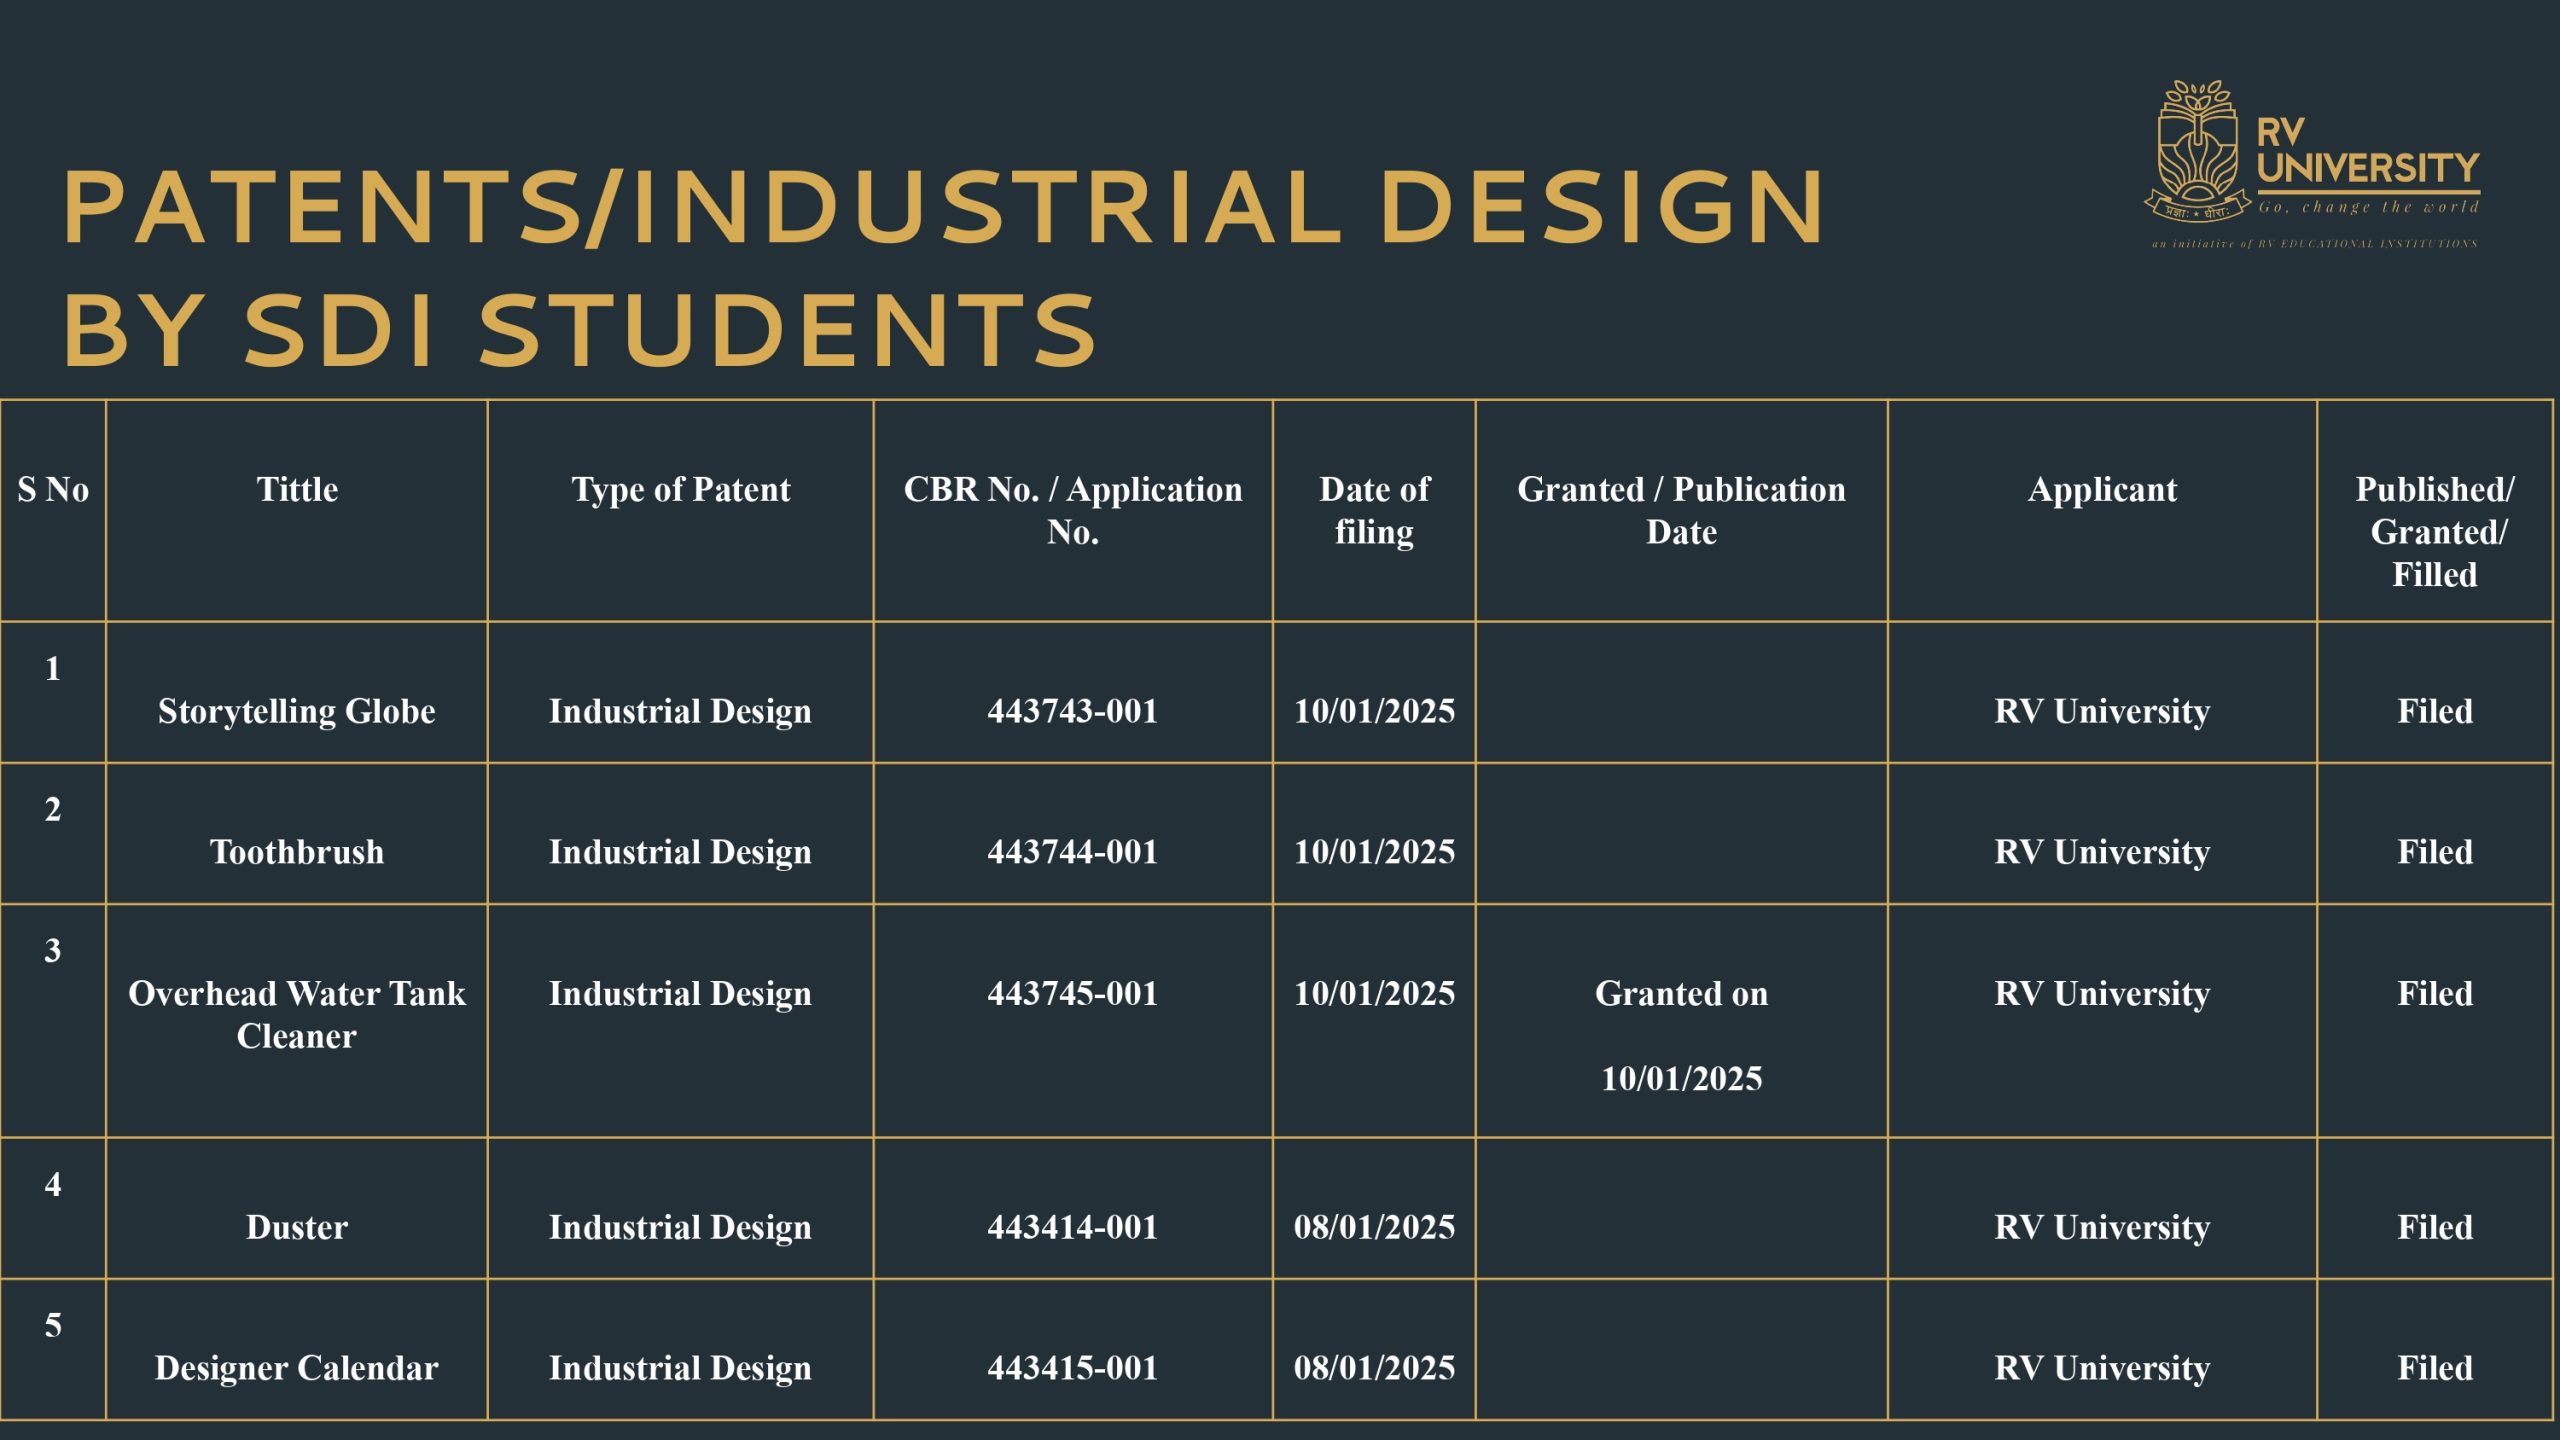
Task: Select 'Filed' status in Designer Calendar row
Action: [x=2434, y=1368]
